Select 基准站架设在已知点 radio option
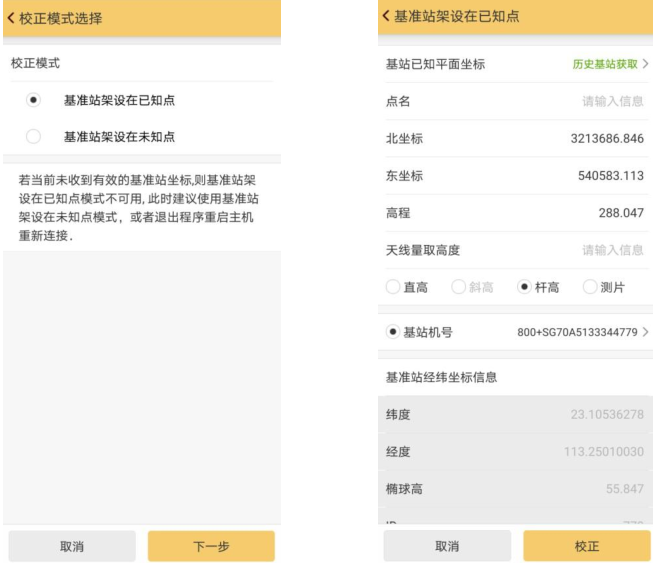Image resolution: width=653 pixels, height=563 pixels. [34, 100]
